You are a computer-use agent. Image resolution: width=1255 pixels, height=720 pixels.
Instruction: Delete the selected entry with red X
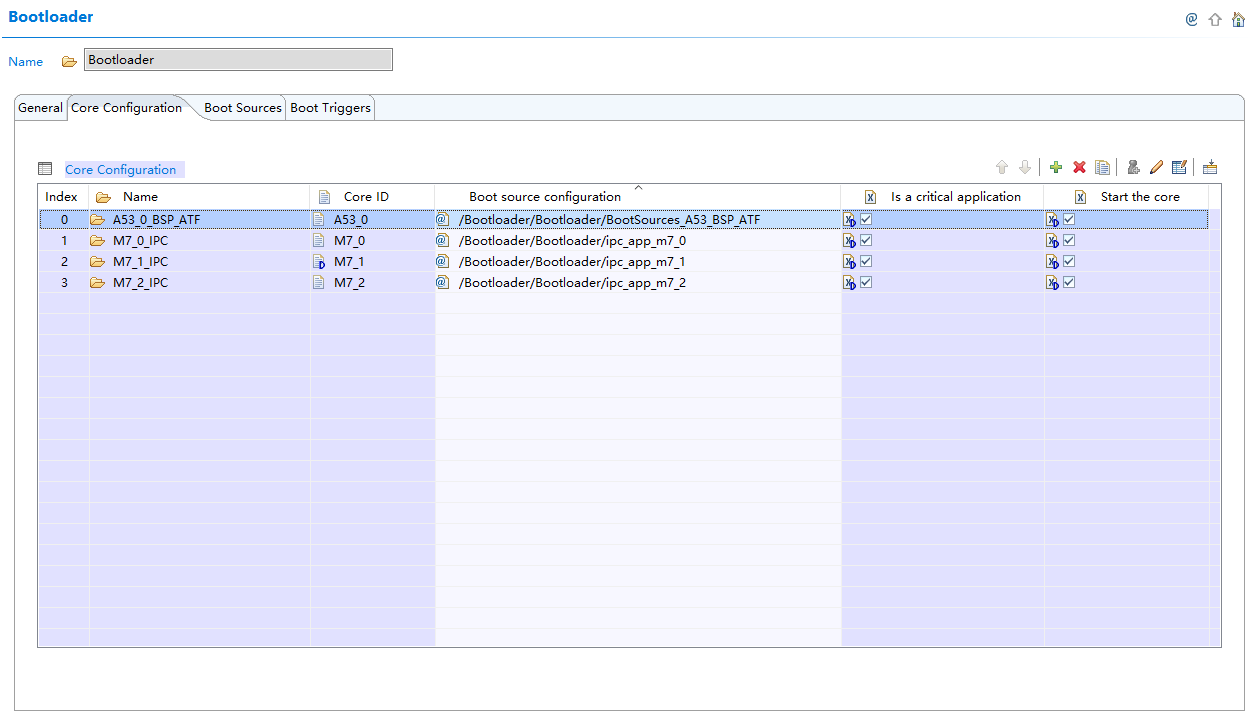click(1079, 168)
